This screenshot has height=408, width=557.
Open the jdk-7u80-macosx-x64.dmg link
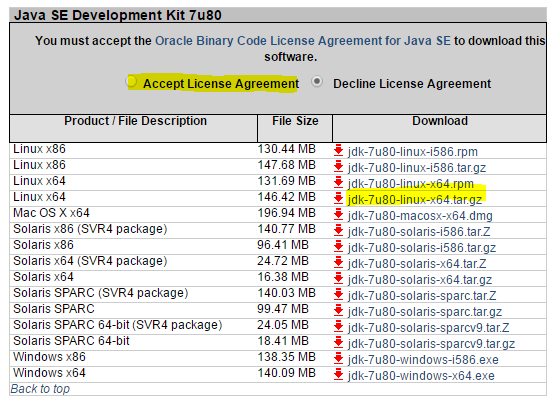pyautogui.click(x=420, y=216)
